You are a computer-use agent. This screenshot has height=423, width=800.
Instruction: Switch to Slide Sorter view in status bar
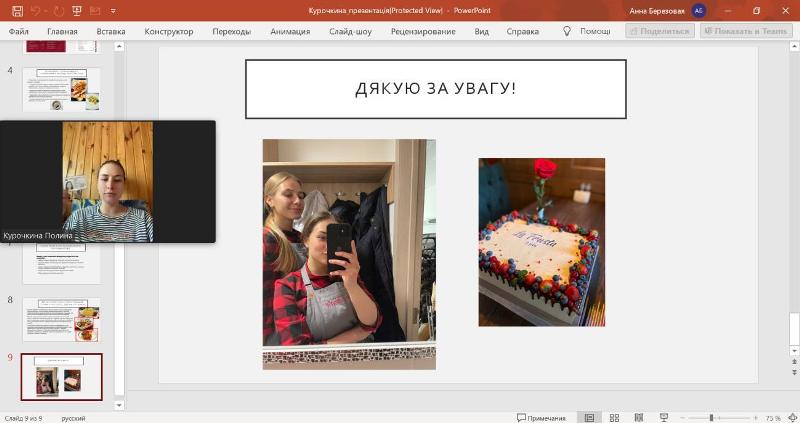[x=613, y=417]
